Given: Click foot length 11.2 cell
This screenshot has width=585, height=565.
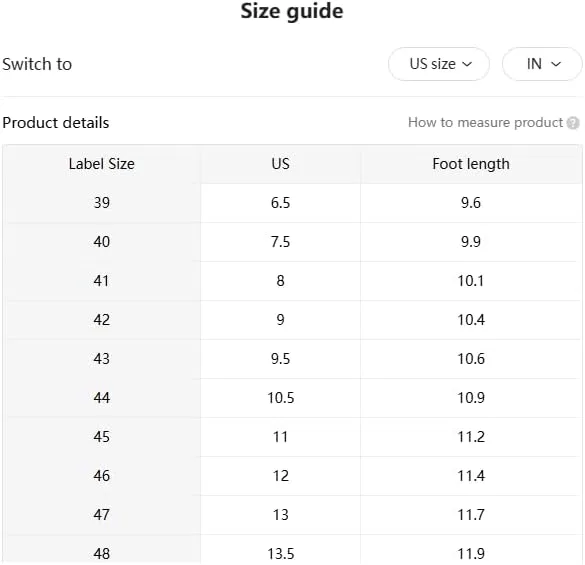Looking at the screenshot, I should point(471,437).
